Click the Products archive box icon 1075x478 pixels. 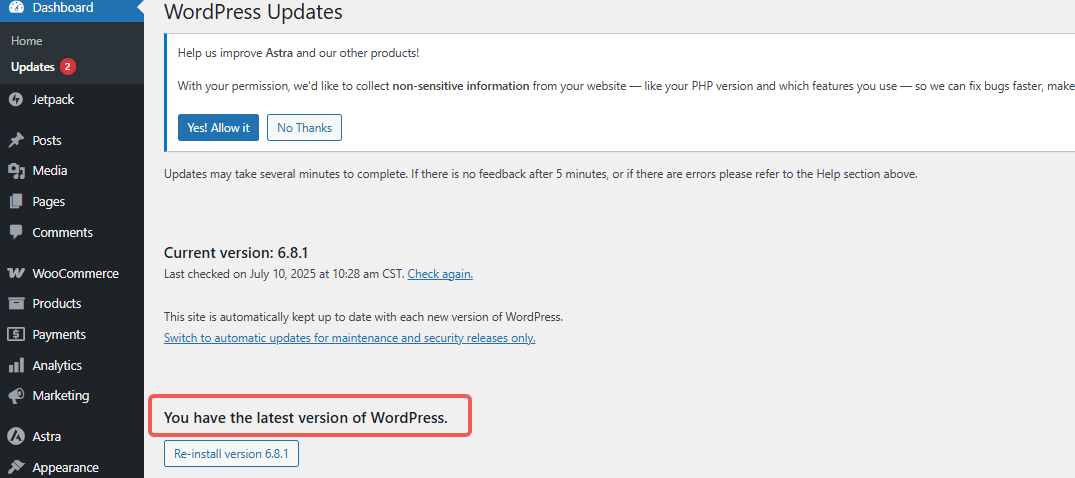point(16,303)
